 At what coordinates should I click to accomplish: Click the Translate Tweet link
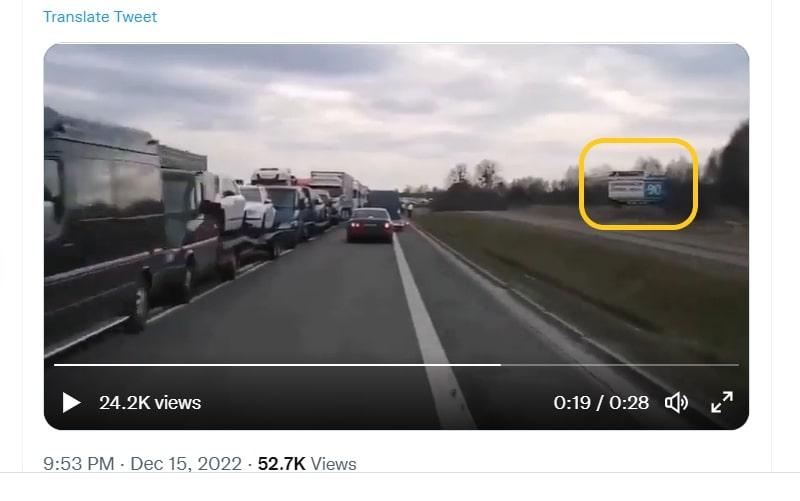100,17
